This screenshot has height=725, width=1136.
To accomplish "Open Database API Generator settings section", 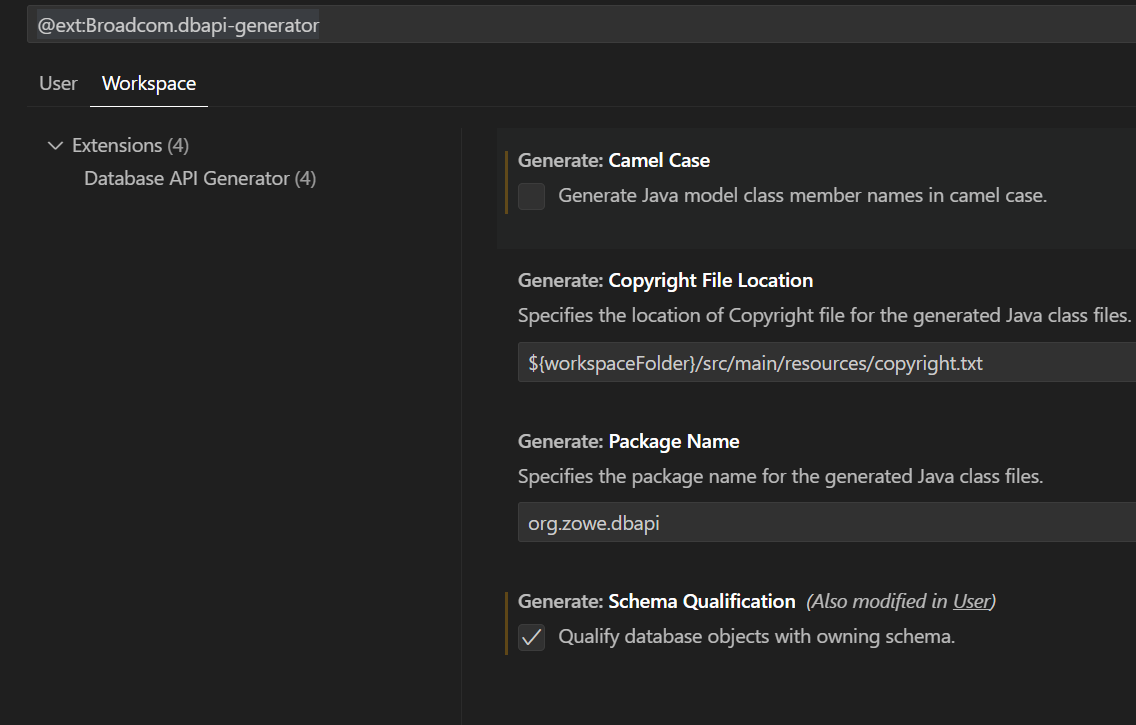I will (200, 179).
